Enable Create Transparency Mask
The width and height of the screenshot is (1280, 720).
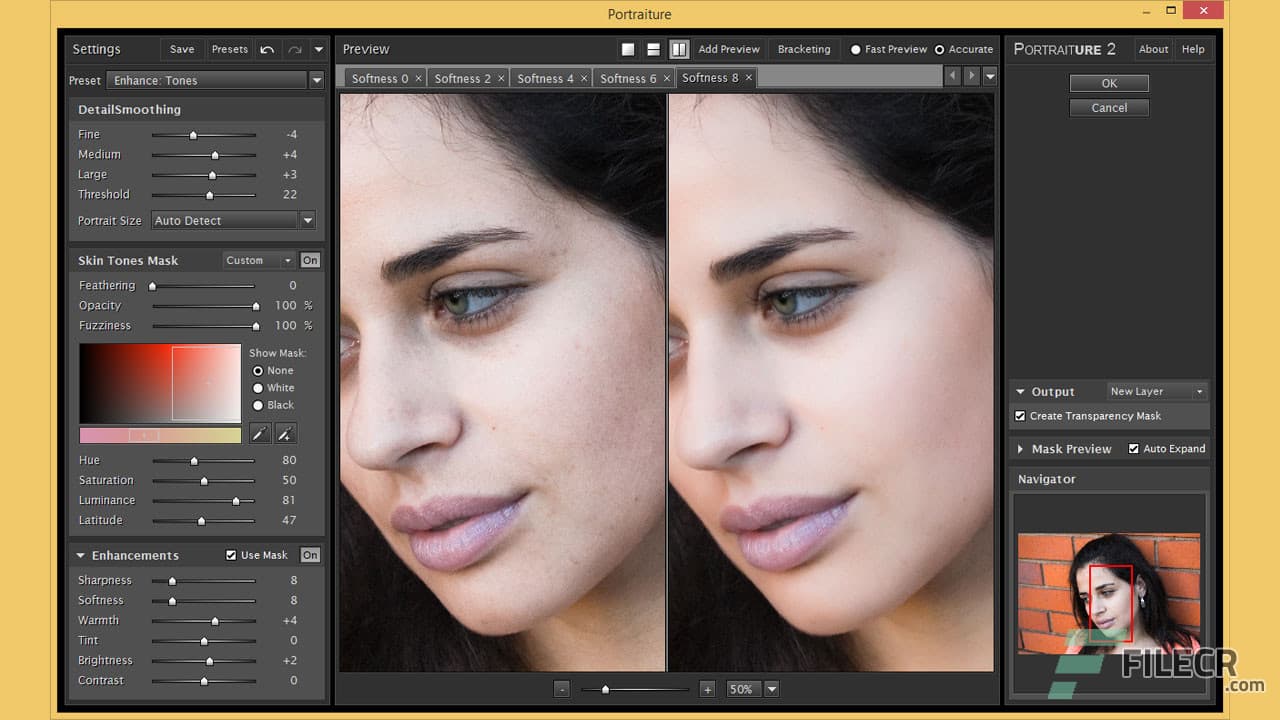click(1020, 416)
